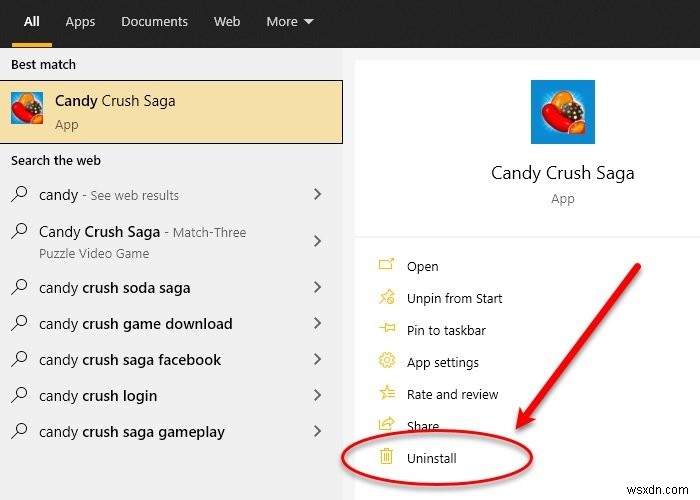Select 'candy crush saga gameplay' suggestion

pos(131,432)
